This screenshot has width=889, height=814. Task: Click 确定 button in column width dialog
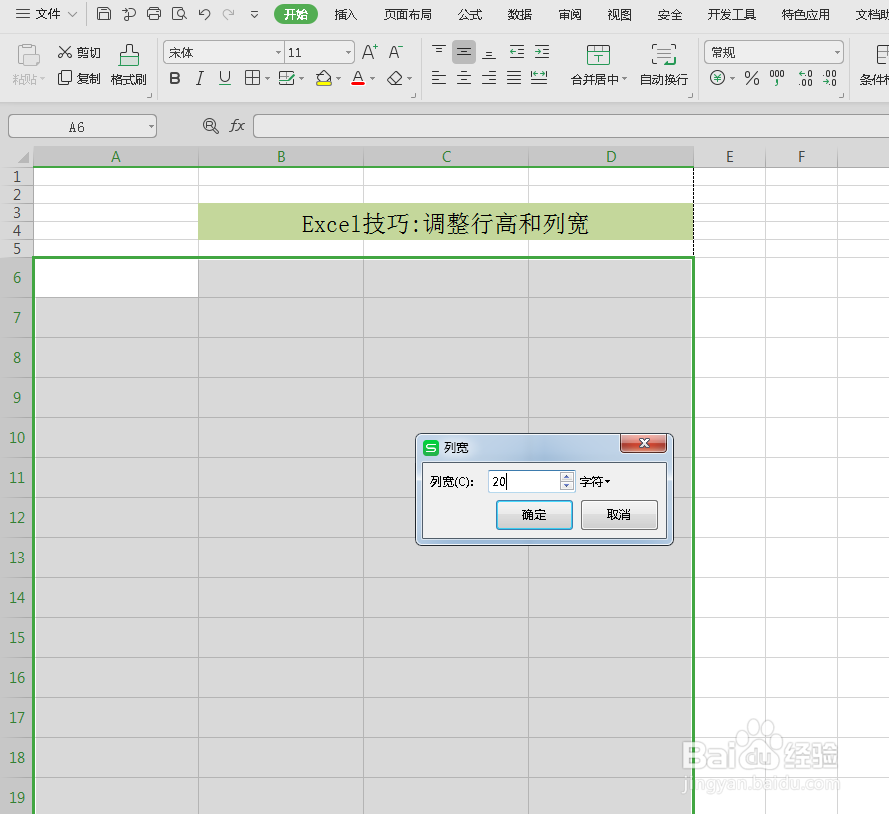[534, 515]
